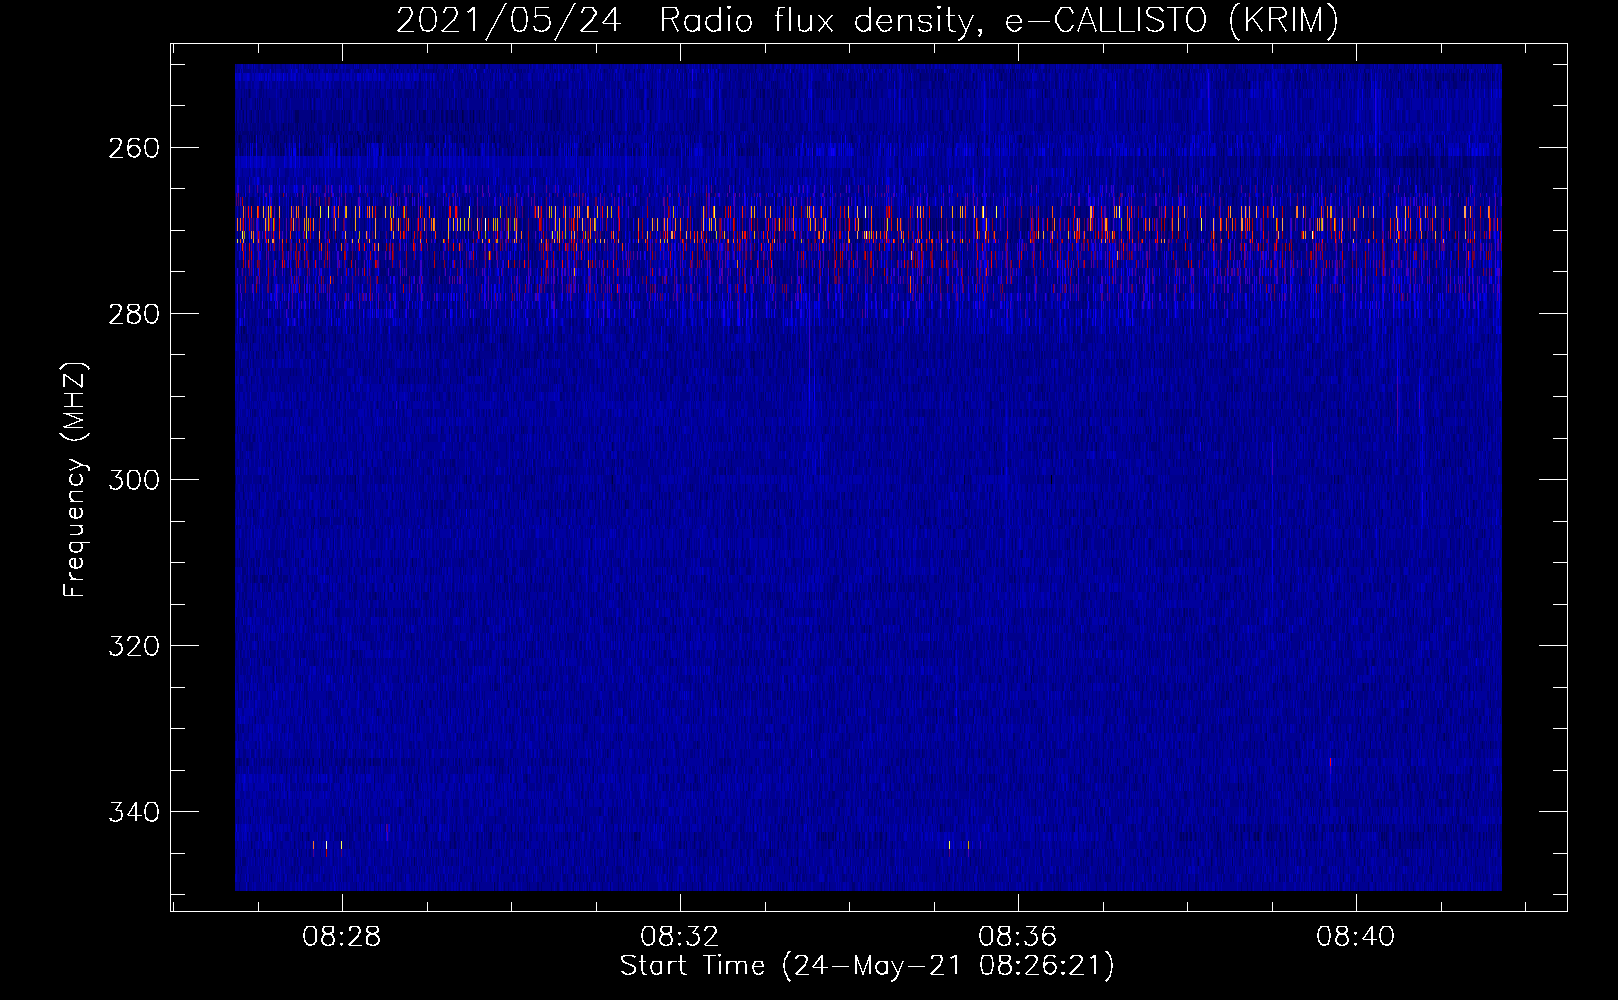The height and width of the screenshot is (1000, 1618).
Task: Click the 260 frequency tick label
Action: point(134,148)
